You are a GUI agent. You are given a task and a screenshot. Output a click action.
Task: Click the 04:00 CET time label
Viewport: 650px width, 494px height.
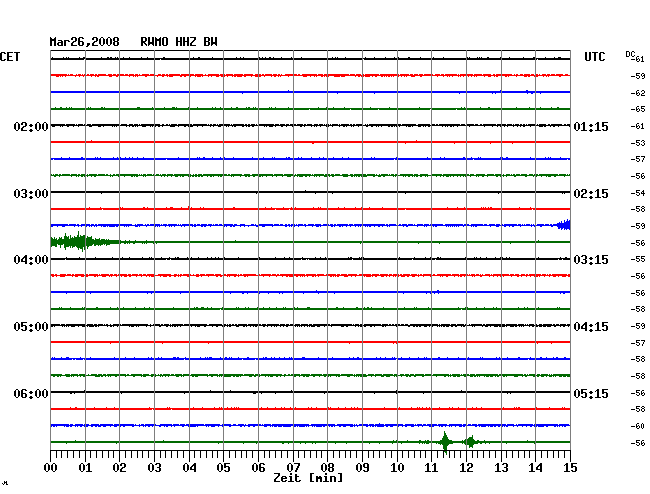pyautogui.click(x=31, y=260)
